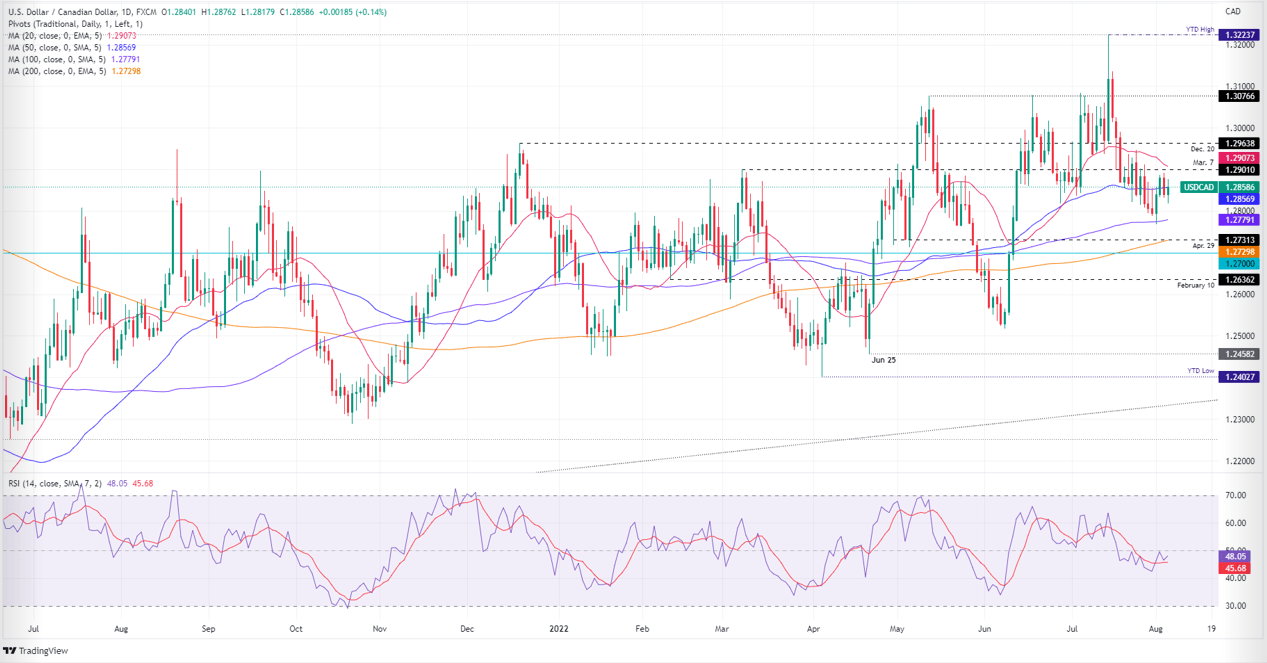Screen dimensions: 1267x663
Task: Click the 1.24027 YTD Low price tag
Action: click(1237, 377)
